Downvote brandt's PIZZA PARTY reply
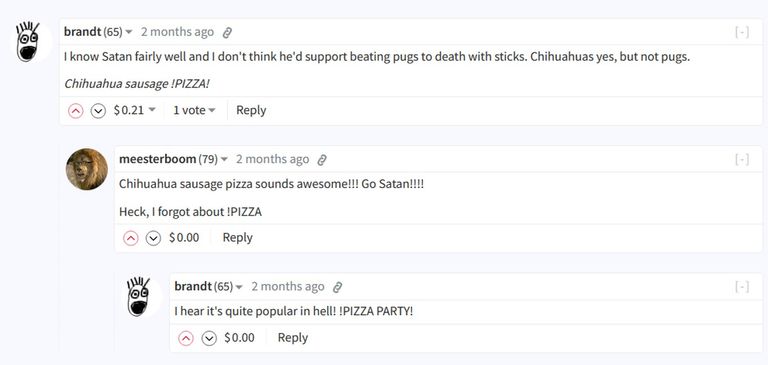The image size is (768, 365). 209,339
